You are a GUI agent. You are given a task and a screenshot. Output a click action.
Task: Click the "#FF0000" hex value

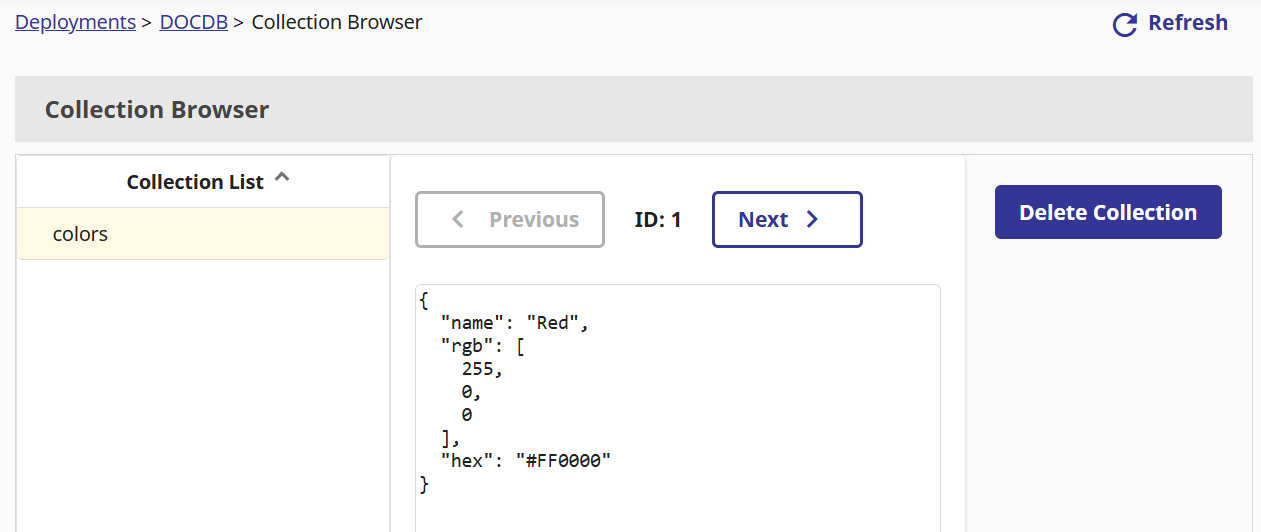[563, 460]
